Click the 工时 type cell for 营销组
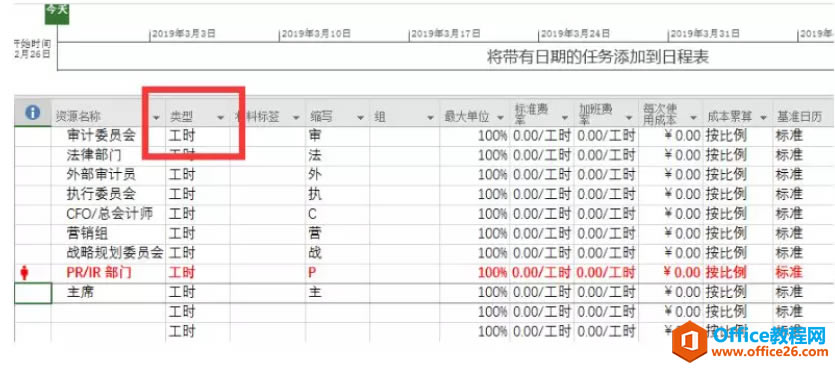This screenshot has height=369, width=835. tap(198, 234)
